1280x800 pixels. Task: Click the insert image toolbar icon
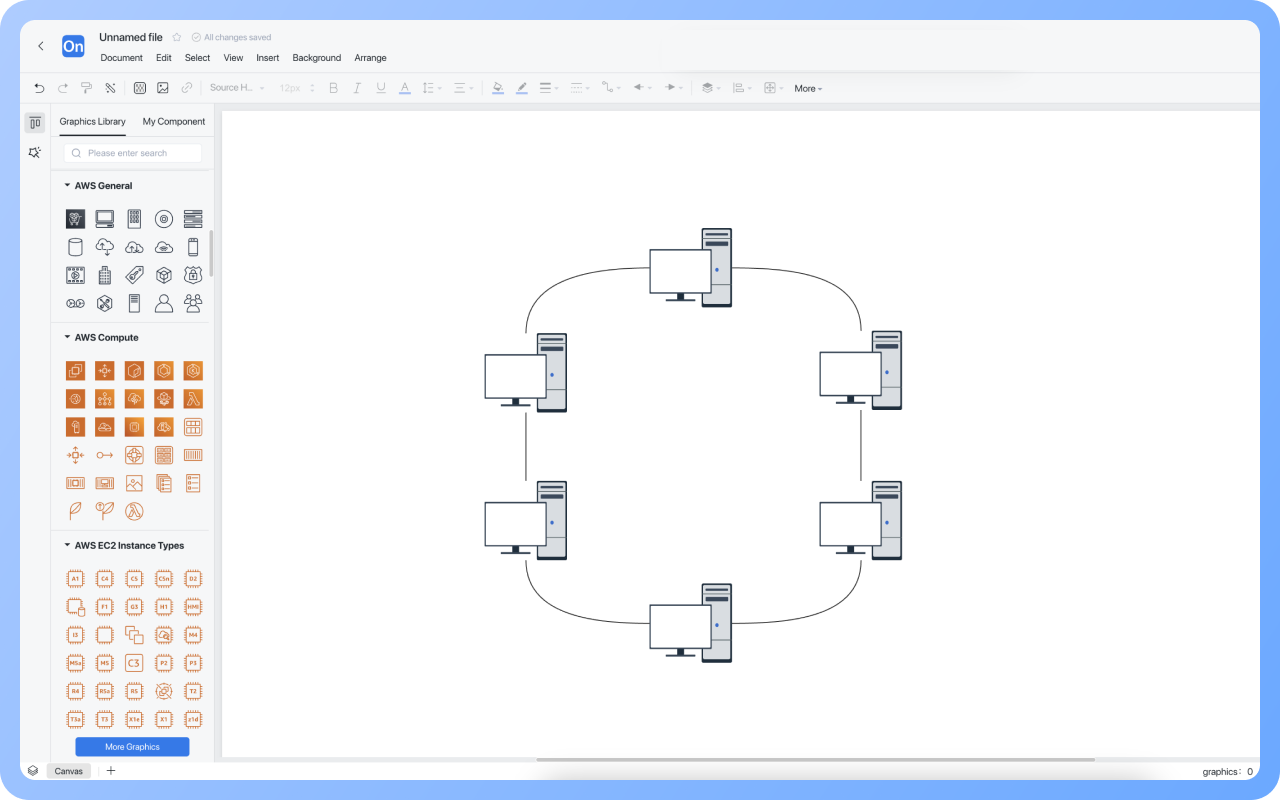click(x=163, y=88)
